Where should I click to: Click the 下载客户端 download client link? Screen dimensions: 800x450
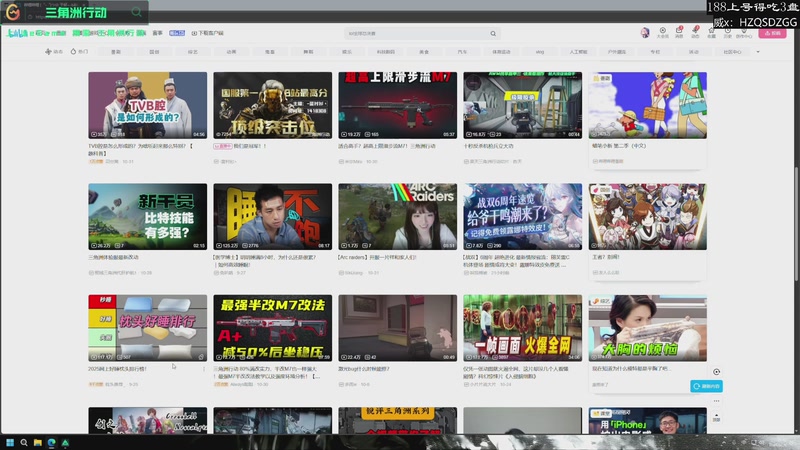[208, 33]
